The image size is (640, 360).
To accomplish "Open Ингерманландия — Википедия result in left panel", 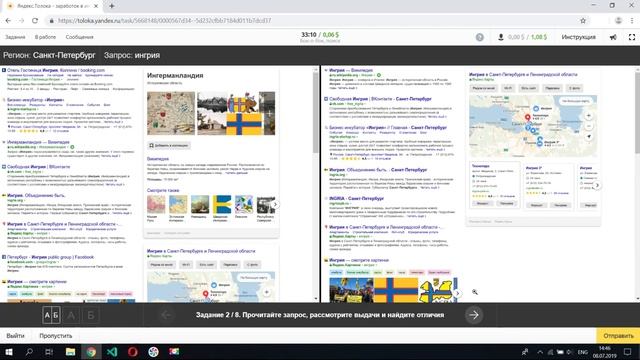I will [38, 142].
